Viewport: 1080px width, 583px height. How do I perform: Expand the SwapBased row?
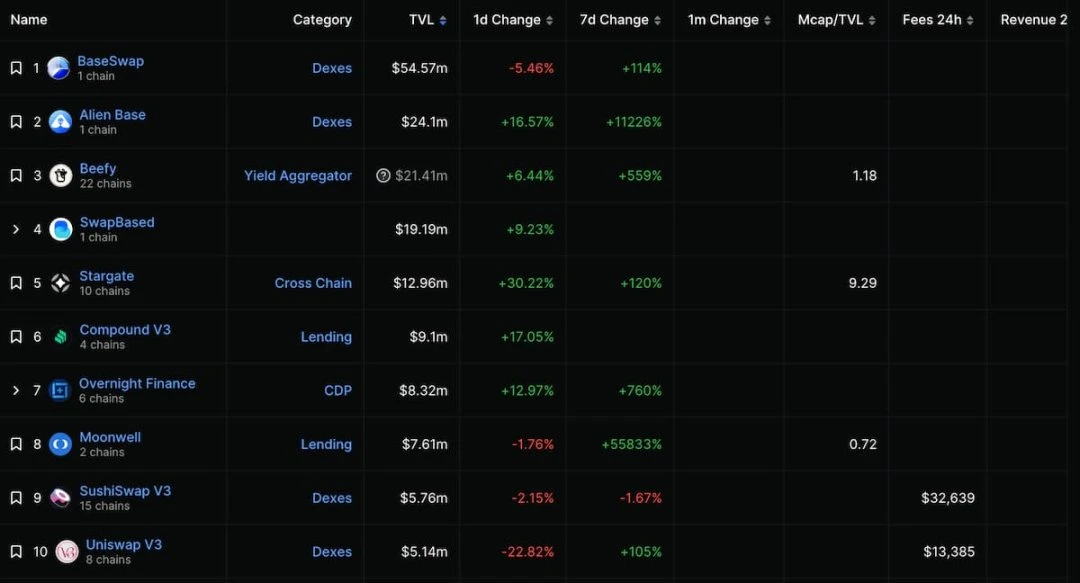click(x=16, y=230)
